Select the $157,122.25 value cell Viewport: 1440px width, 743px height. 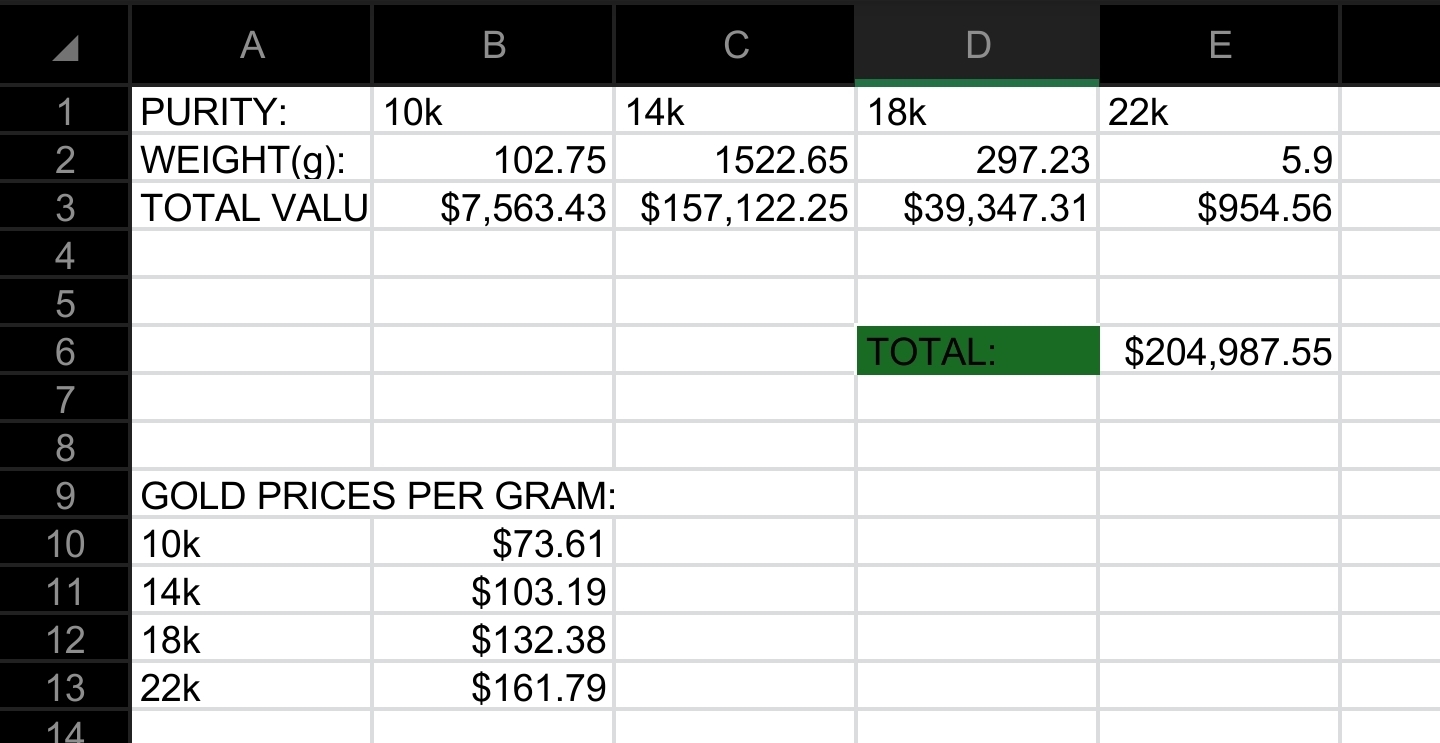tap(735, 207)
